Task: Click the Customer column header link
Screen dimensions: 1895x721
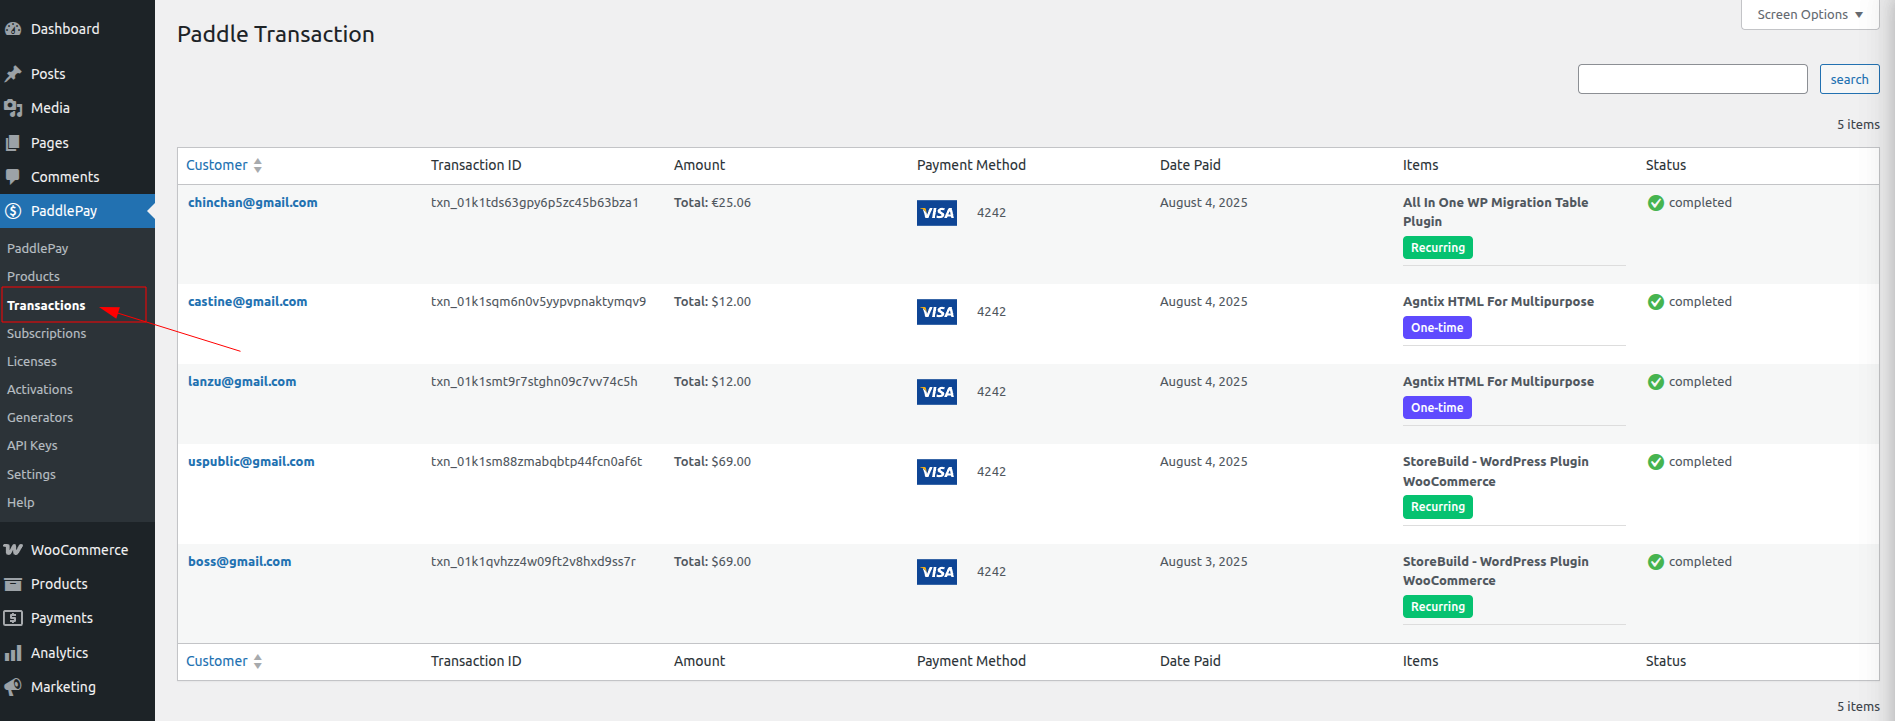Action: coord(217,165)
